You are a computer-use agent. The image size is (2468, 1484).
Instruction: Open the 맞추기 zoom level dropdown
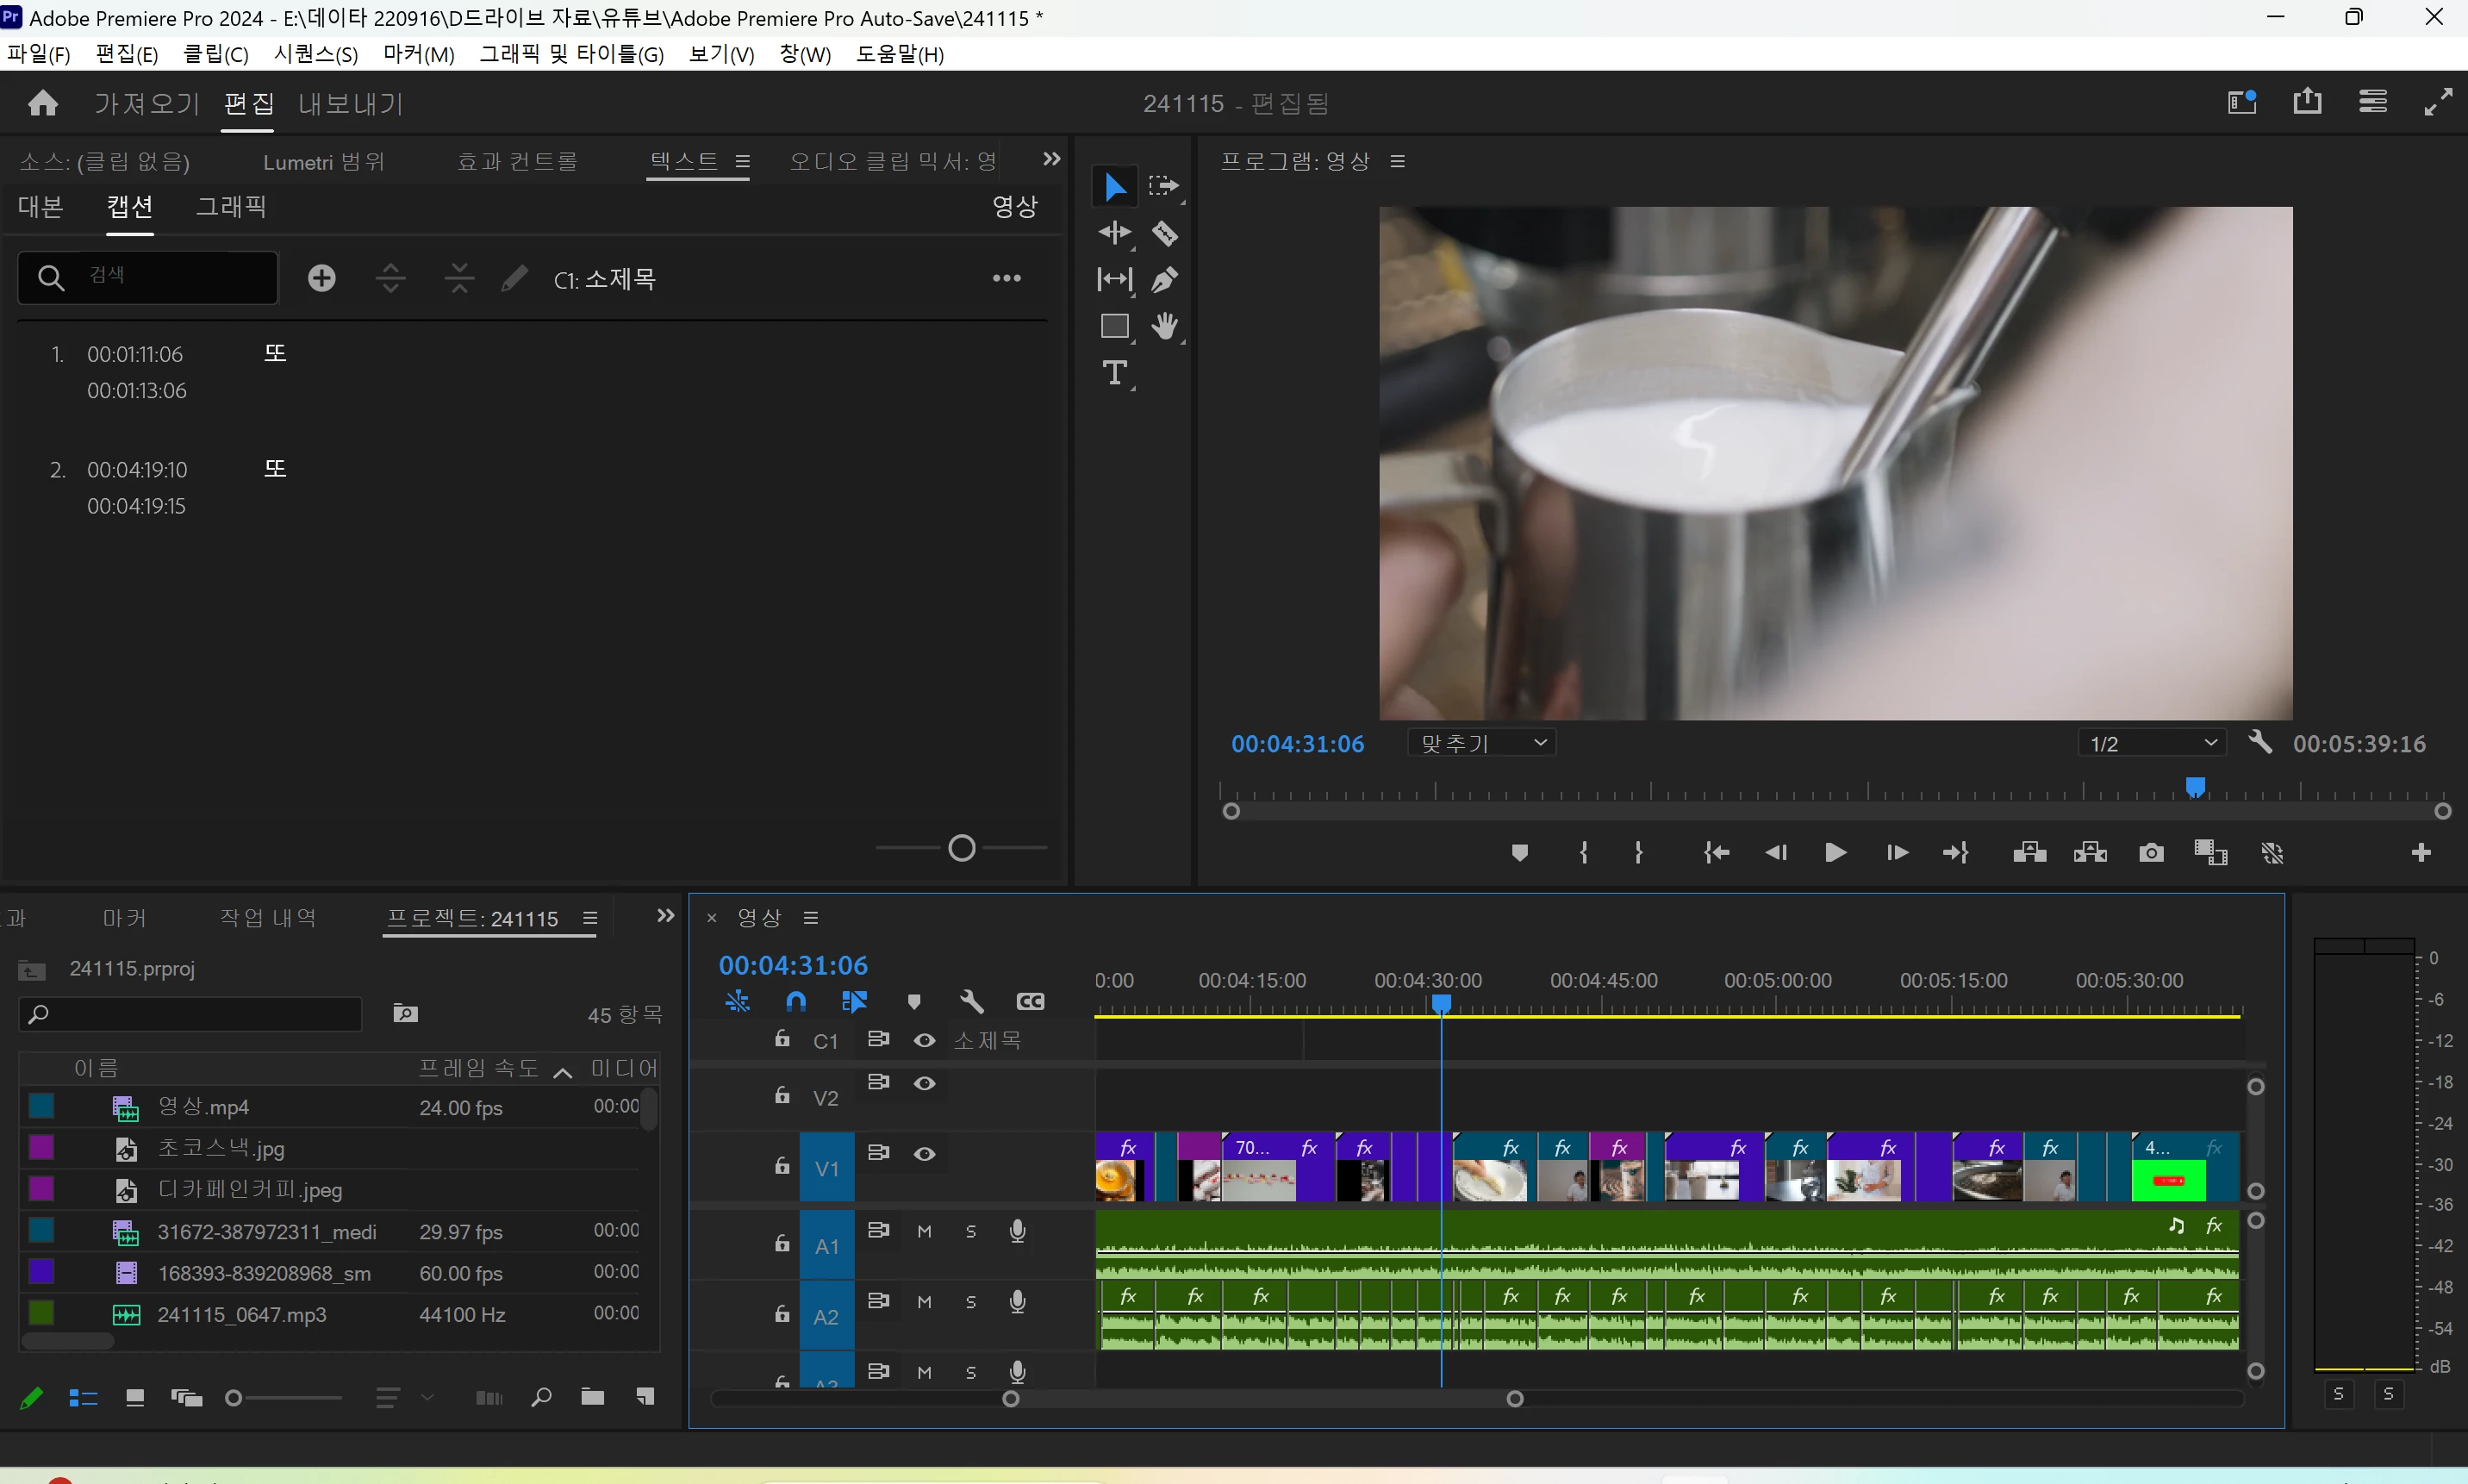(1482, 743)
